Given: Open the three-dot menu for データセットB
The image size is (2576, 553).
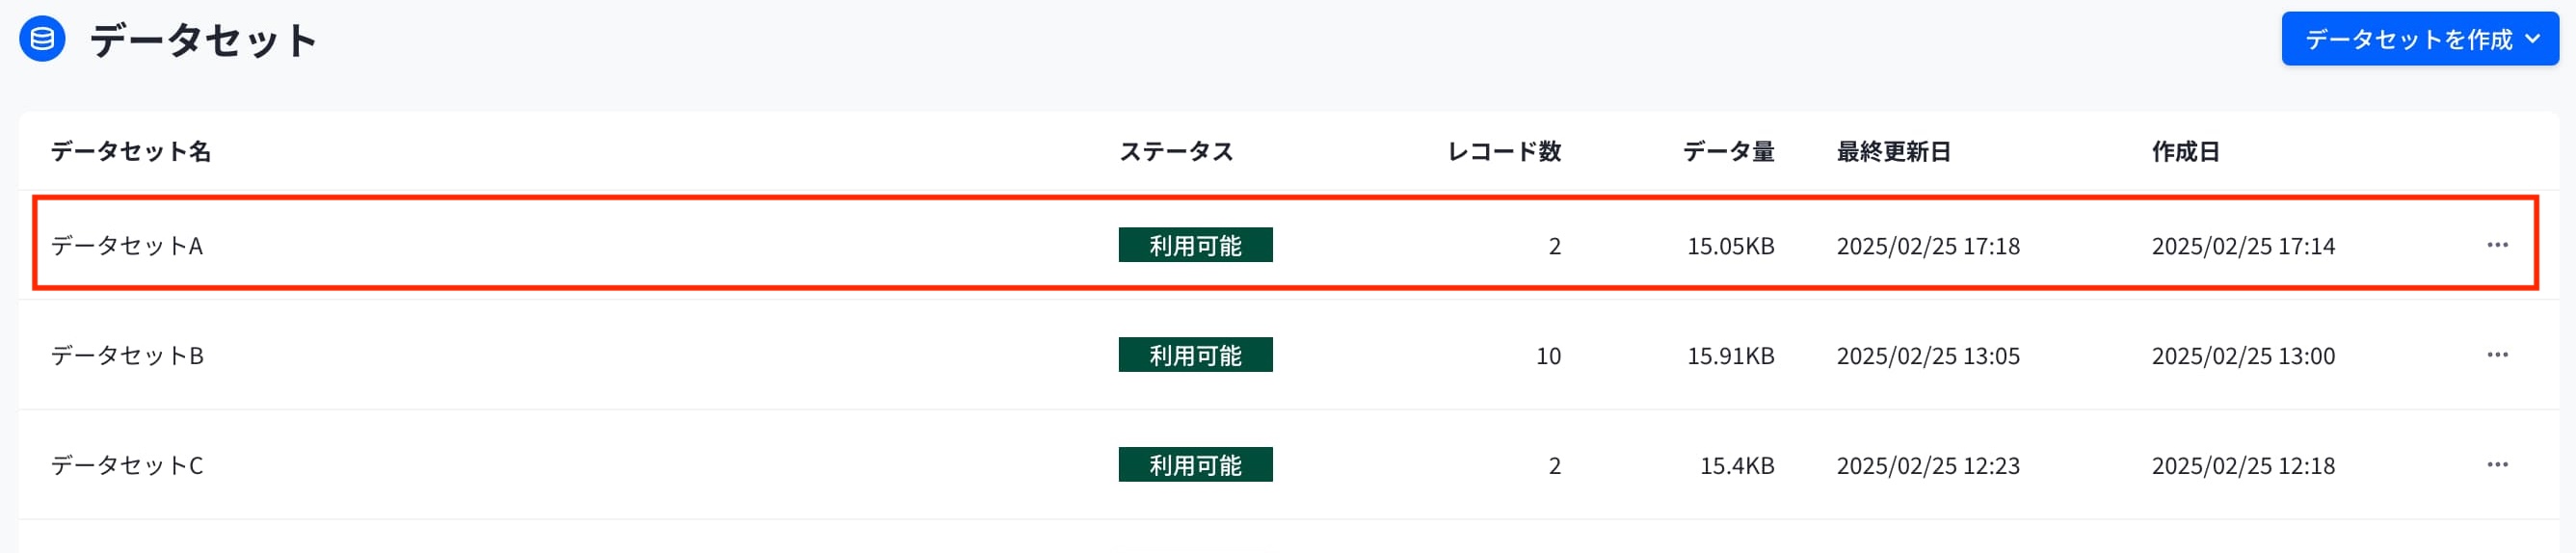Looking at the screenshot, I should point(2497,355).
